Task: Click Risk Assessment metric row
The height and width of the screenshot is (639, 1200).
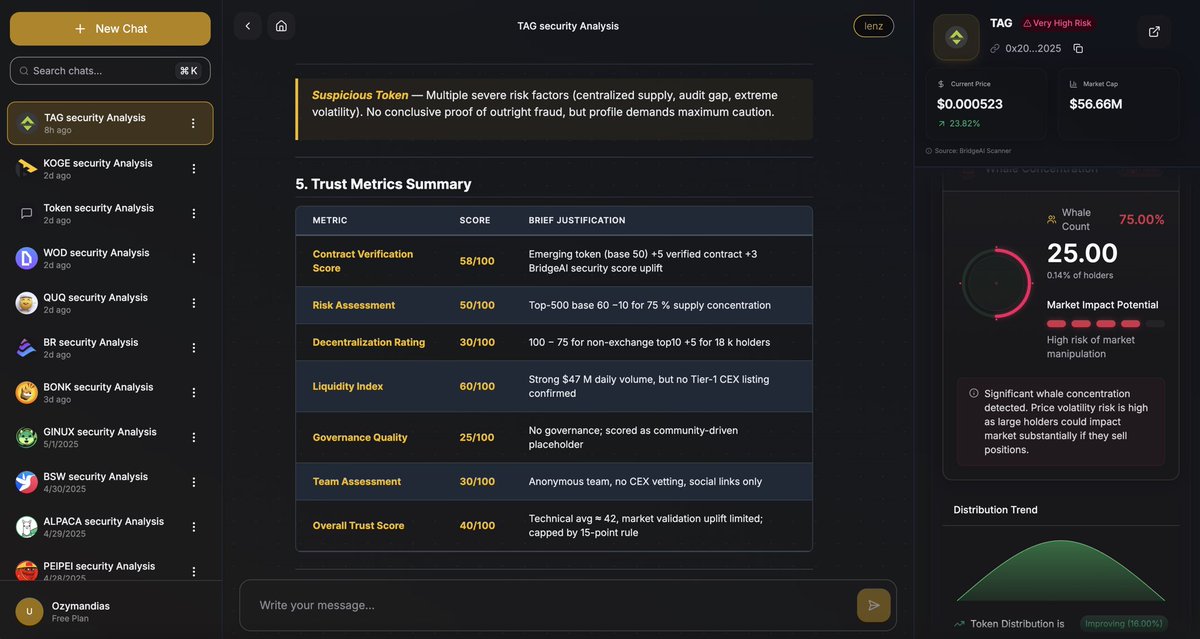Action: click(x=554, y=305)
